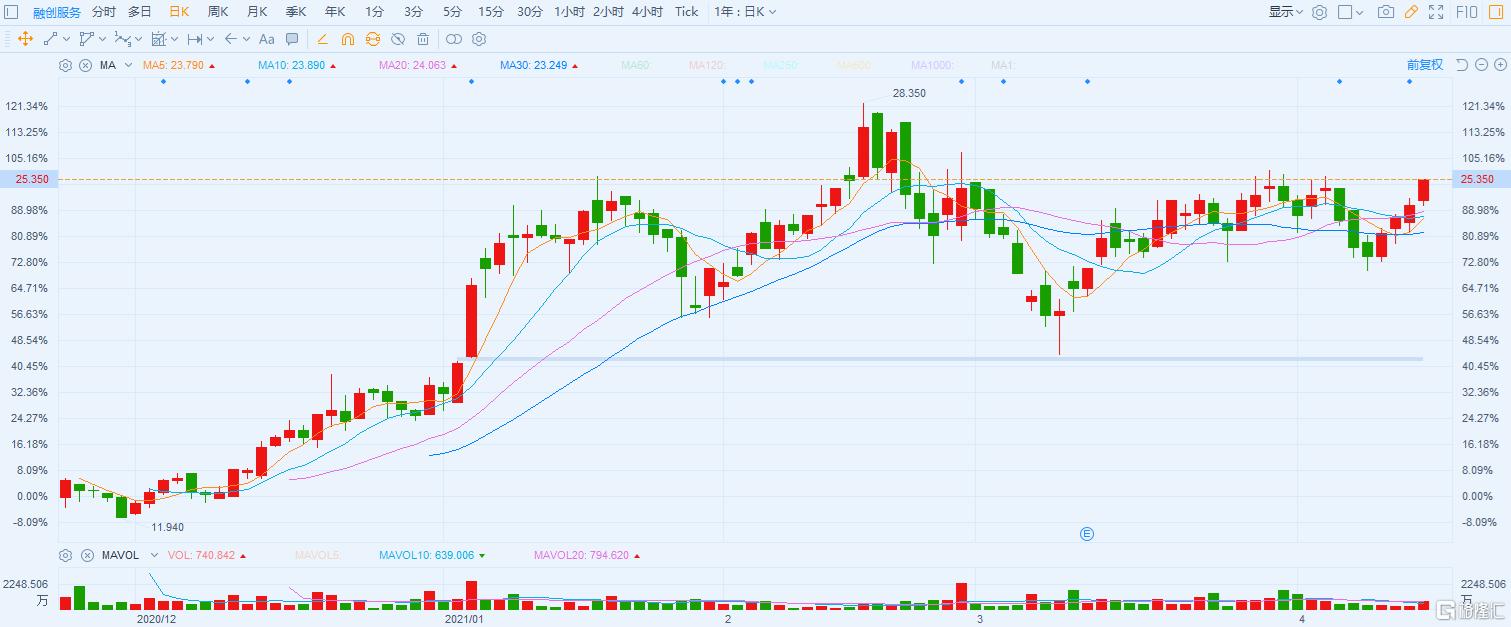Screen dimensions: 1511x627
Task: Take a chart screenshot with camera icon
Action: 1385,12
